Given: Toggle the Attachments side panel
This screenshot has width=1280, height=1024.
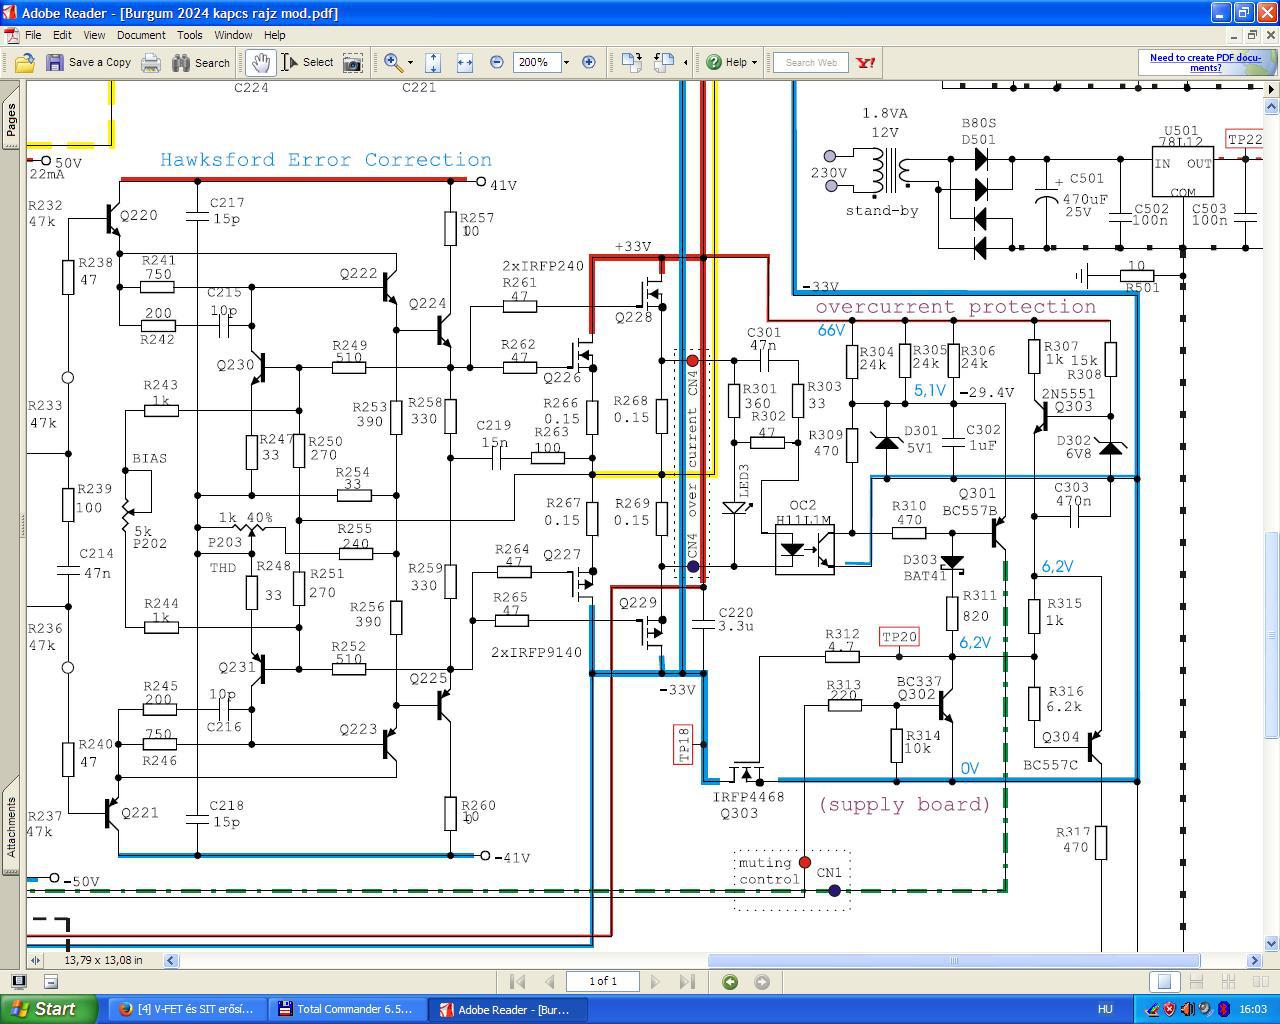Looking at the screenshot, I should point(11,827).
